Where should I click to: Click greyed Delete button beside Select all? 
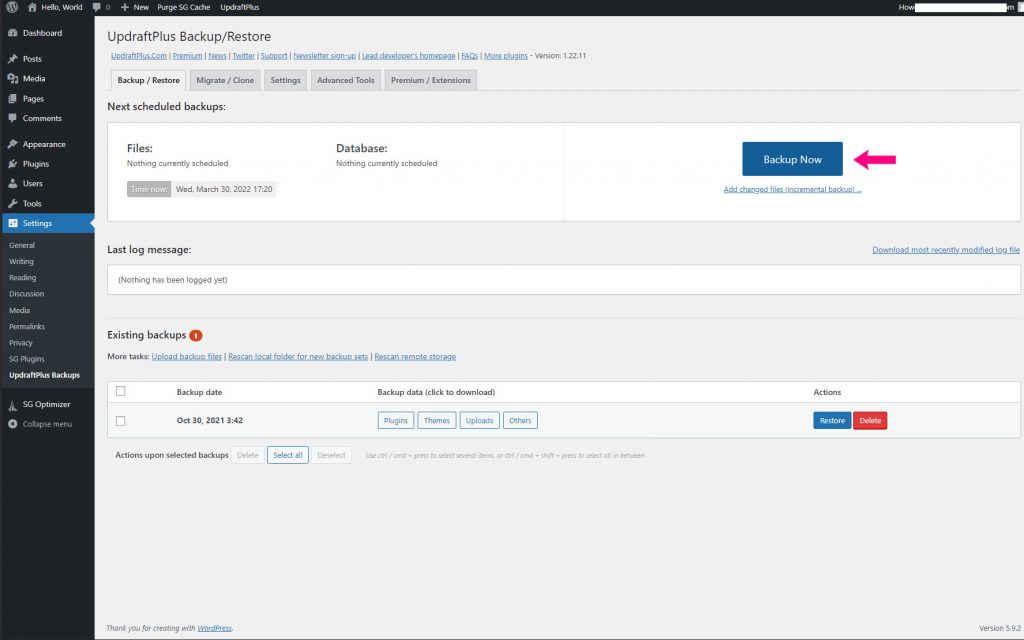pos(248,455)
